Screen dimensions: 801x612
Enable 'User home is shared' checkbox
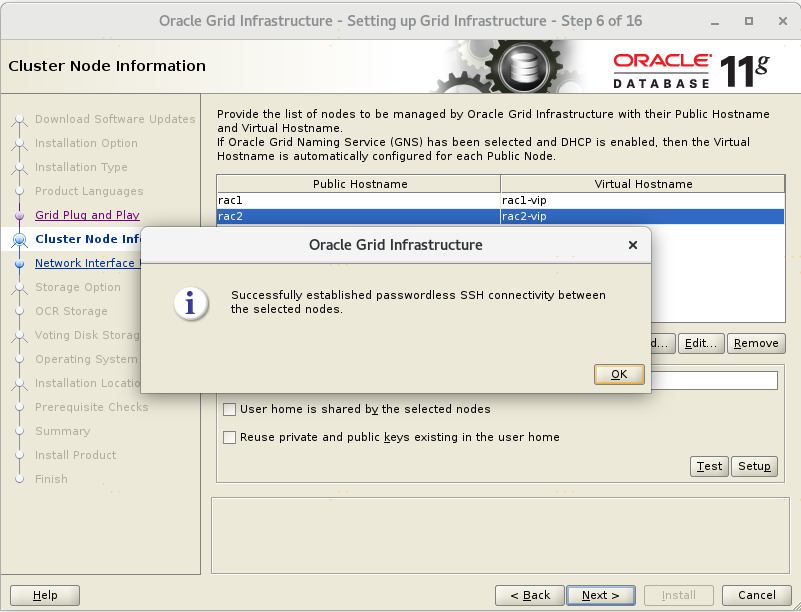coord(230,409)
